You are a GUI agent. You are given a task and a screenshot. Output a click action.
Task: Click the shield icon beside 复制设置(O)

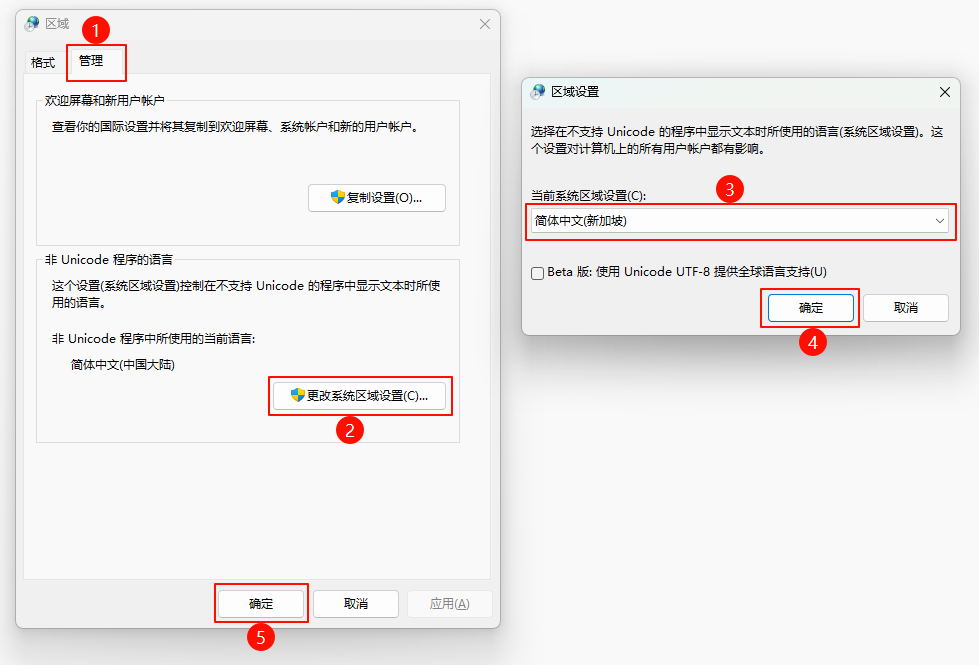pos(338,198)
